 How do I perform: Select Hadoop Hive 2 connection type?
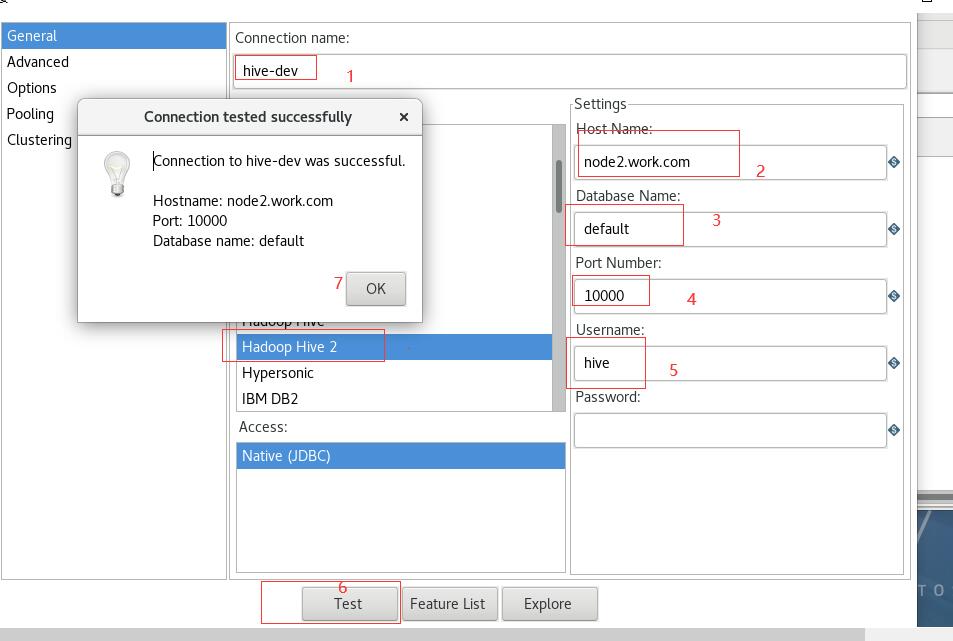coord(394,347)
